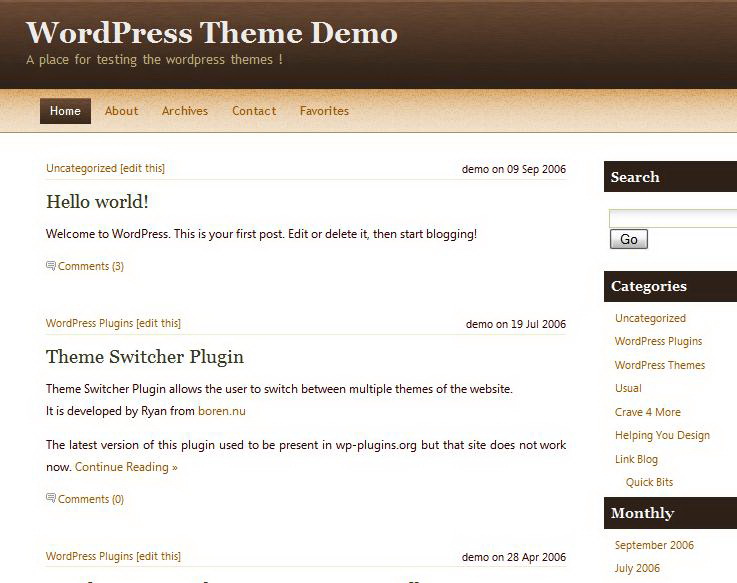Open the Theme Switcher Plugin post title
This screenshot has width=737, height=583.
click(x=145, y=357)
